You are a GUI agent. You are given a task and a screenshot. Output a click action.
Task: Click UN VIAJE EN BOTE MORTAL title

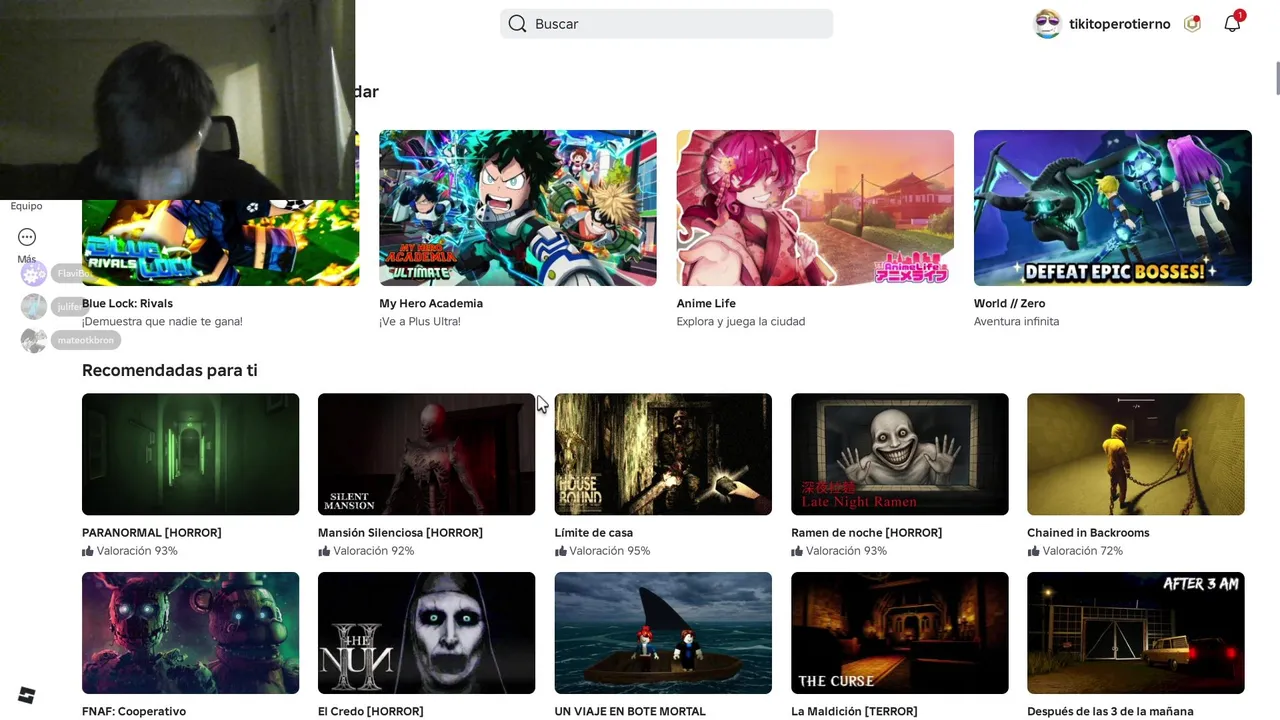point(630,712)
